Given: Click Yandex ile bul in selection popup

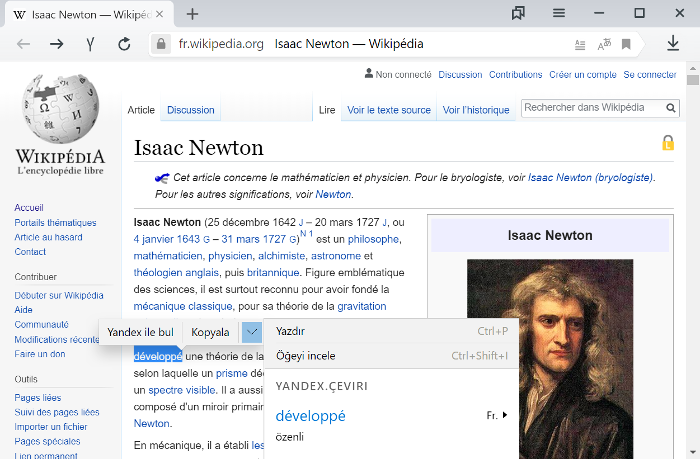Looking at the screenshot, I should tap(140, 332).
